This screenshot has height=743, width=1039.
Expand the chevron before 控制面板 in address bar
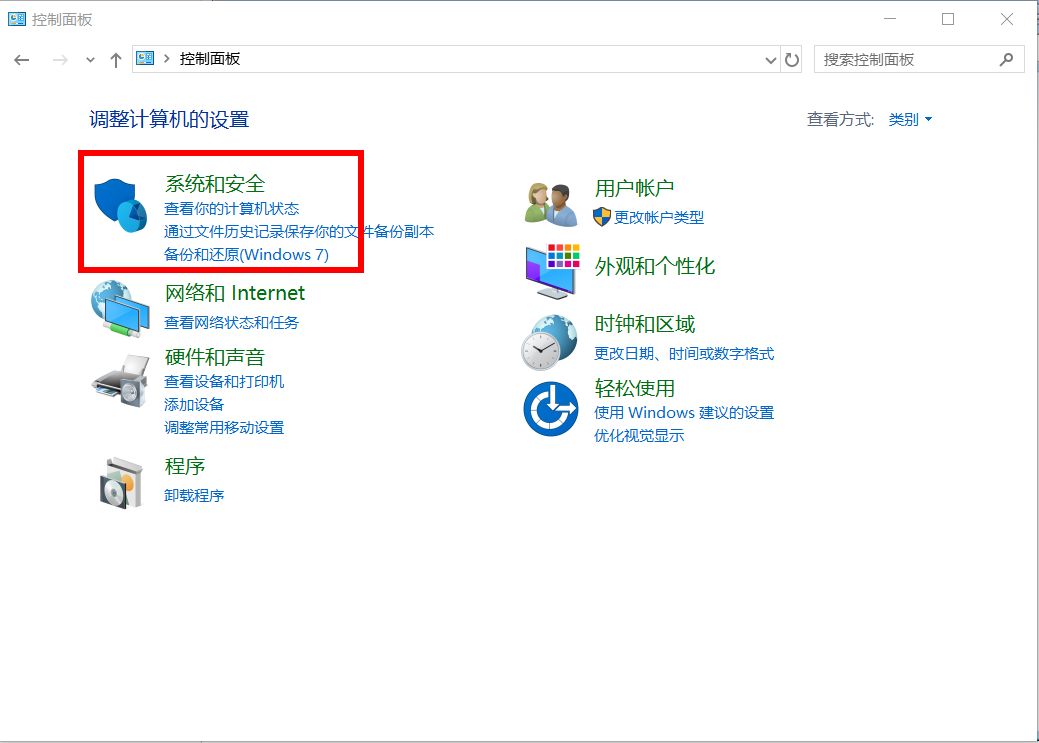[x=166, y=59]
